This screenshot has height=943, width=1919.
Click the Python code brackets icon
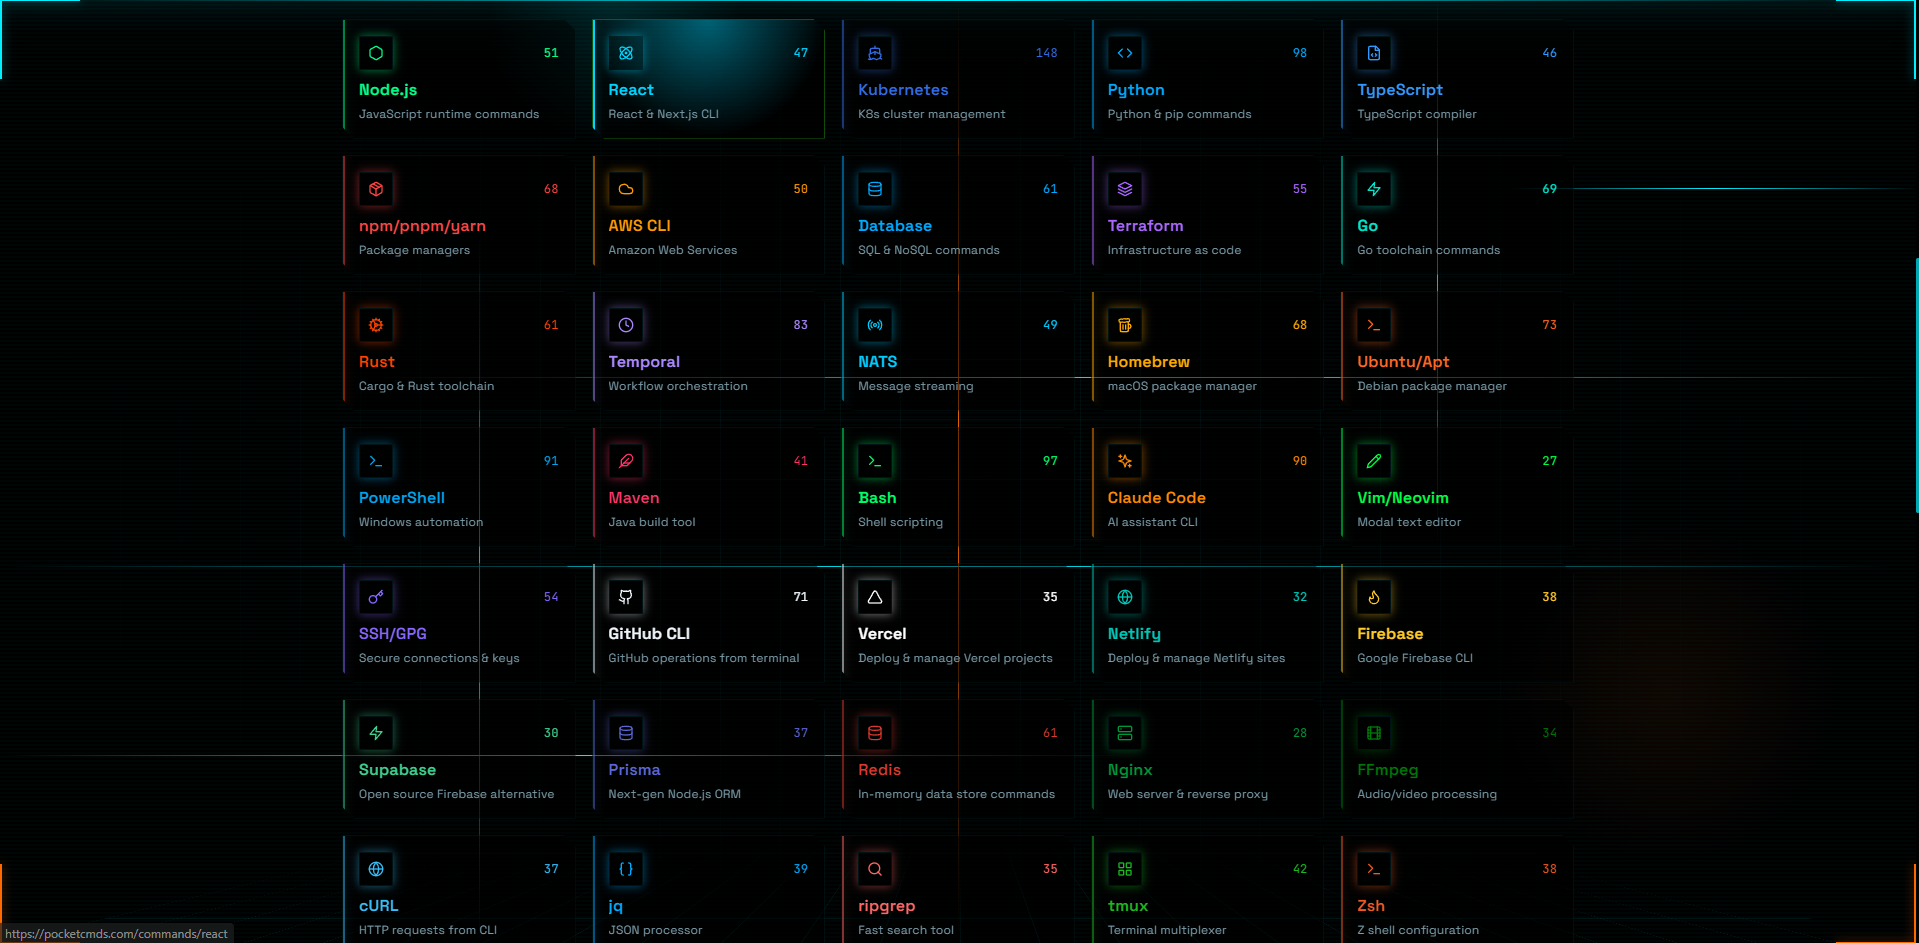pyautogui.click(x=1125, y=53)
